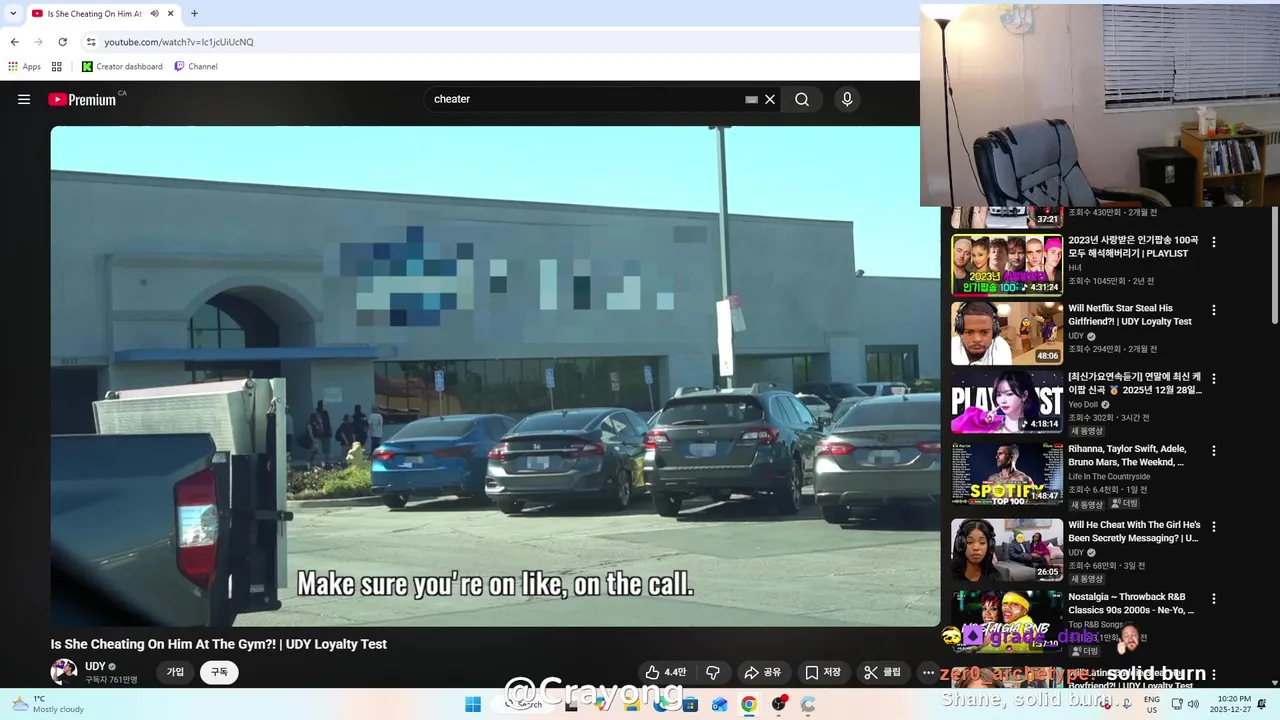The image size is (1280, 720).
Task: Open 'Rihanna, Taylor Swift, Adele' video title
Action: tap(1127, 456)
